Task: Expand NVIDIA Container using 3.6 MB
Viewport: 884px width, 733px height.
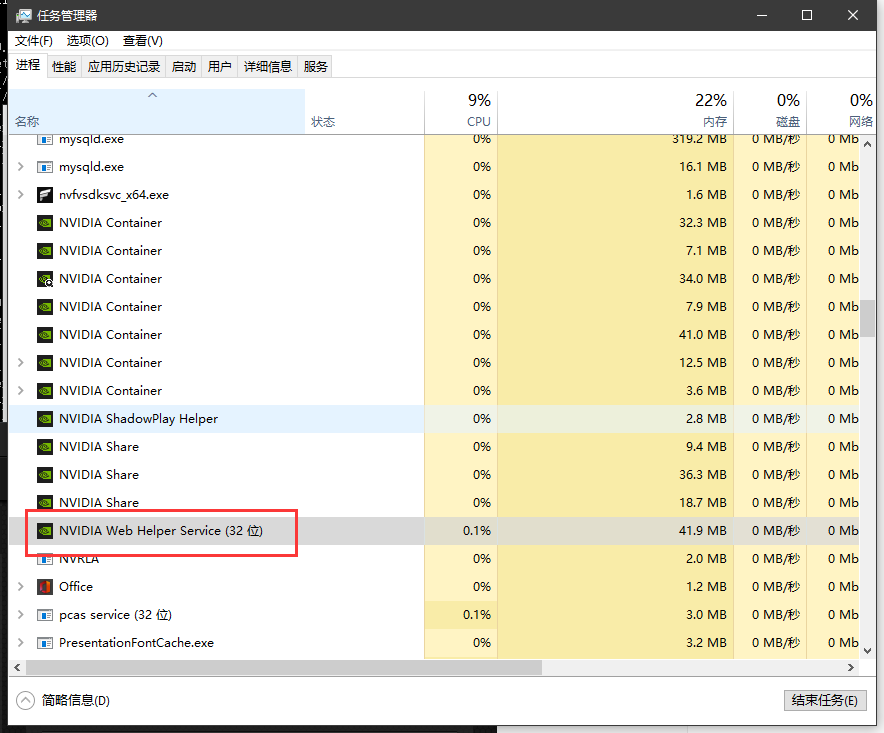Action: click(21, 391)
